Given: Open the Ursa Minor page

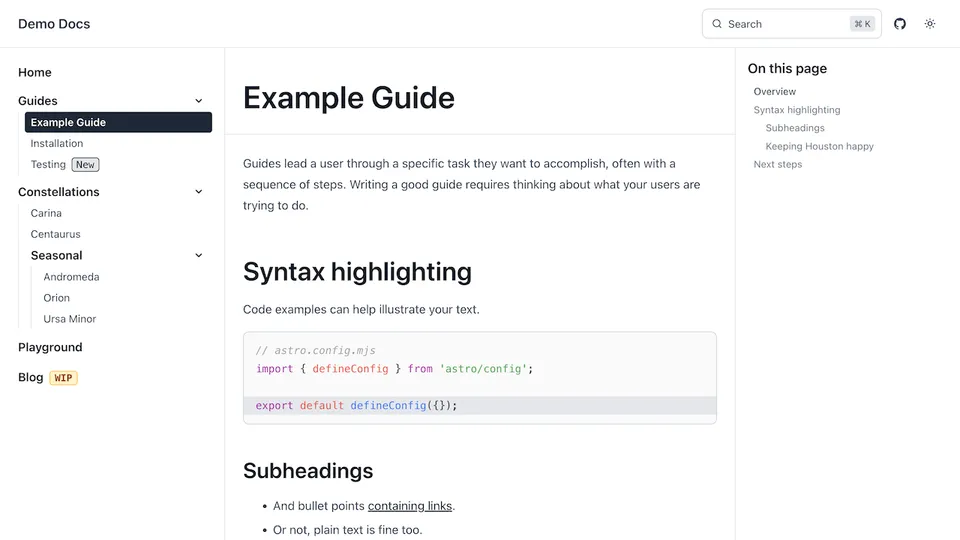Looking at the screenshot, I should pyautogui.click(x=70, y=319).
